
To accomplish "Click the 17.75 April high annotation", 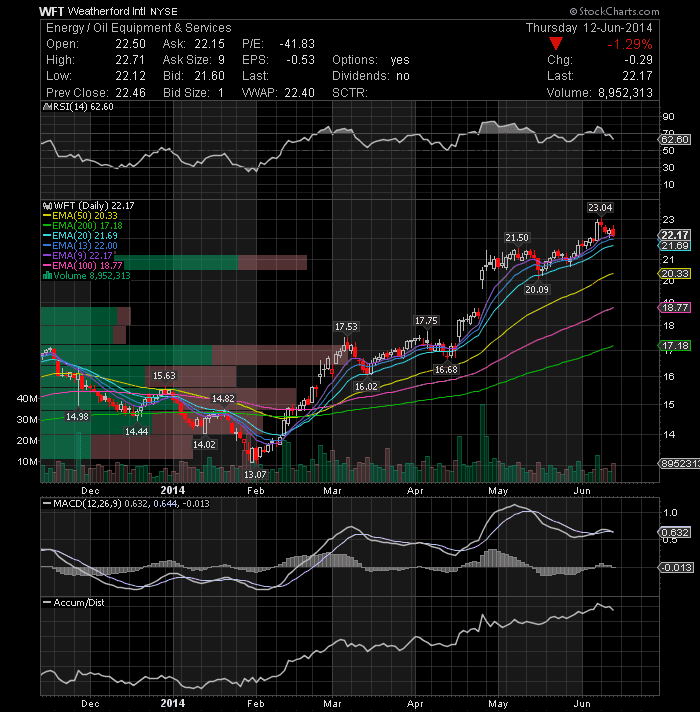I will pyautogui.click(x=426, y=321).
